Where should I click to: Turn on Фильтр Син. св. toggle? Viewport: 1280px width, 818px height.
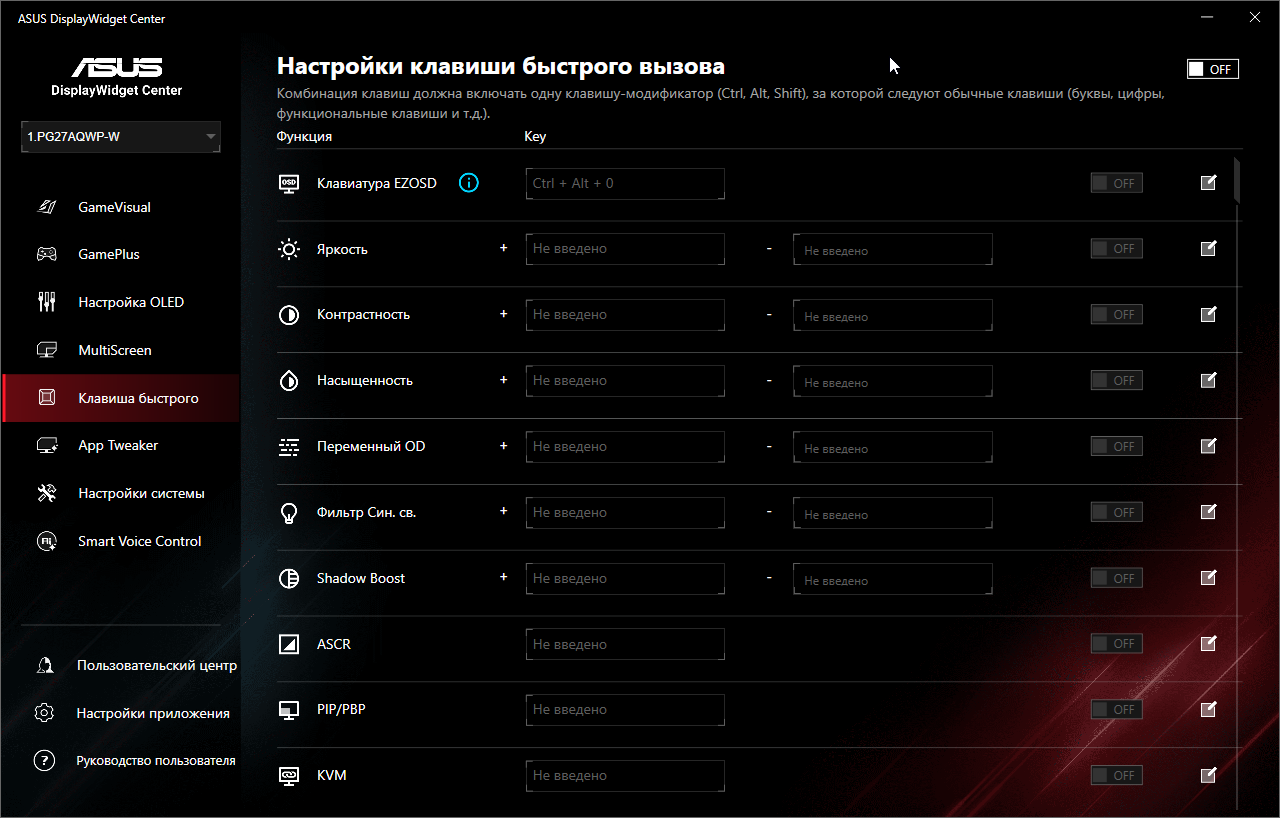pos(1116,512)
